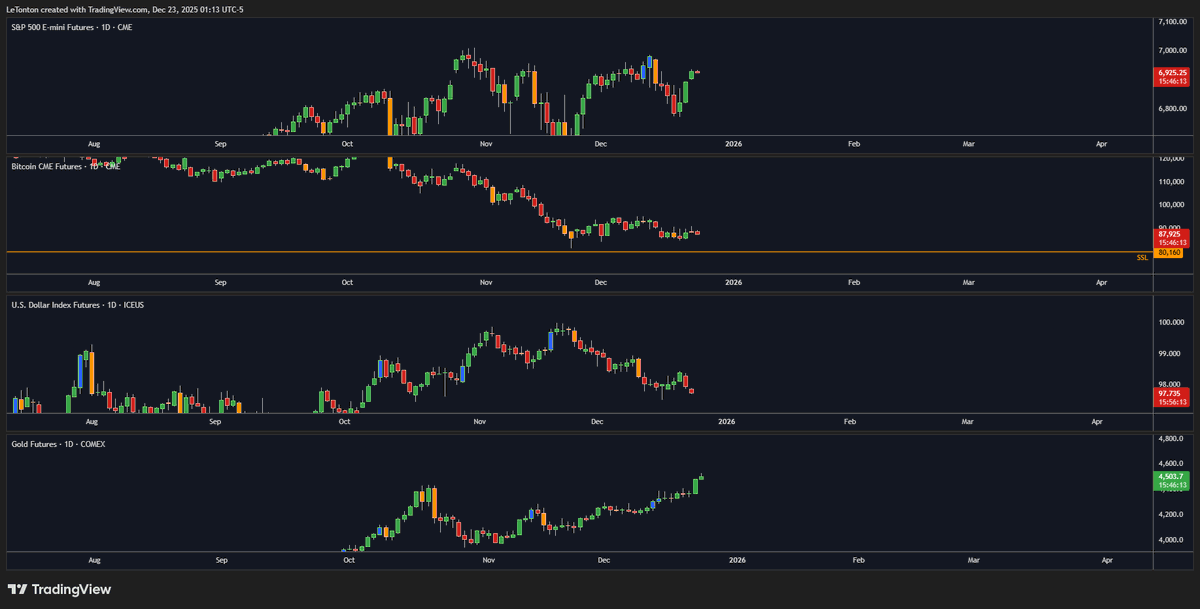Select the red 6,925.25 last-price label

click(1172, 77)
